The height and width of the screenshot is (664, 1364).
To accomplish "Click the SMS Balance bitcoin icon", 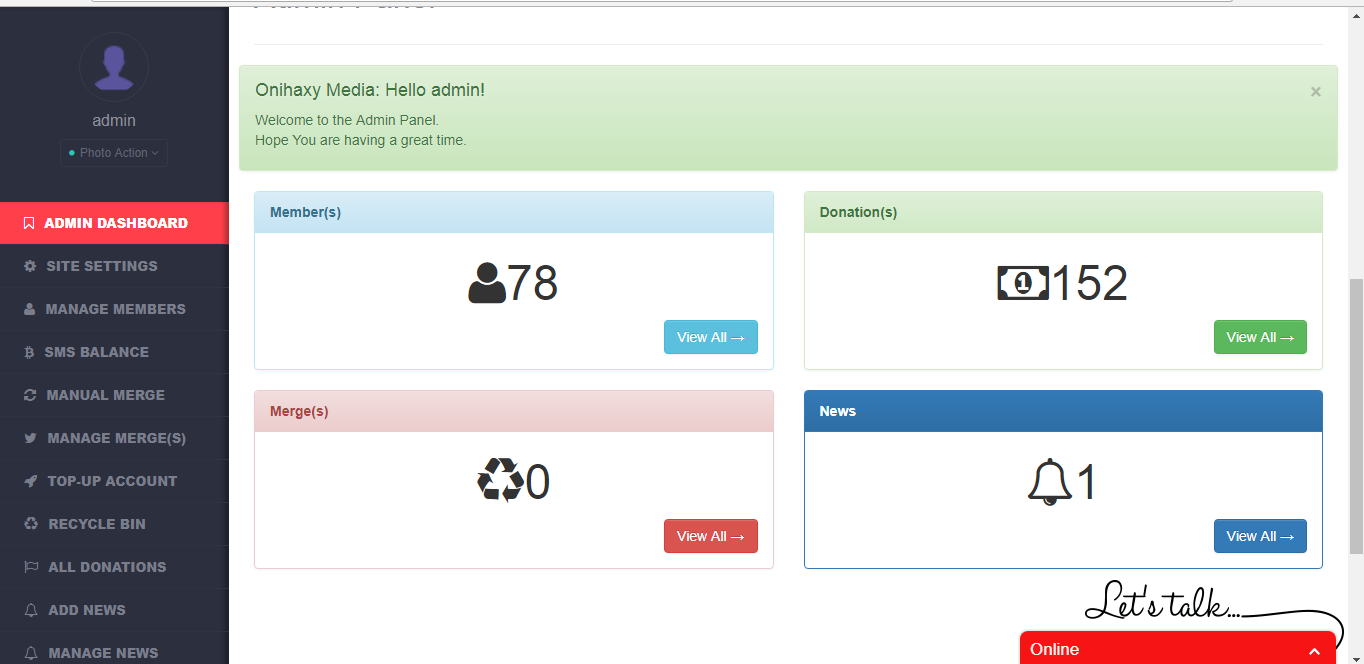I will (x=31, y=351).
